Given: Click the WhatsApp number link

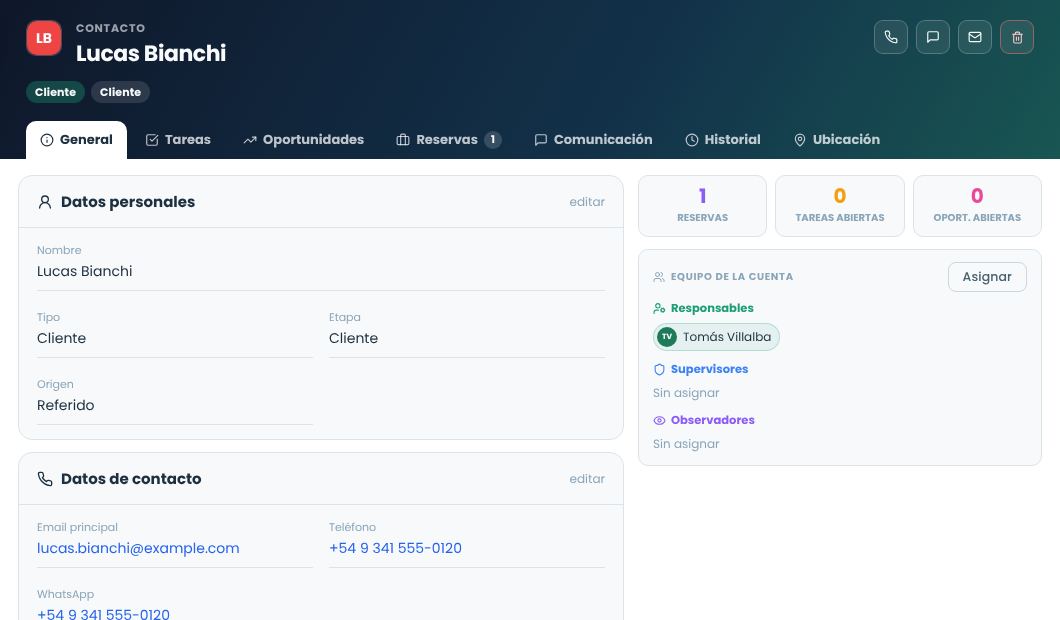Looking at the screenshot, I should pyautogui.click(x=103, y=614).
